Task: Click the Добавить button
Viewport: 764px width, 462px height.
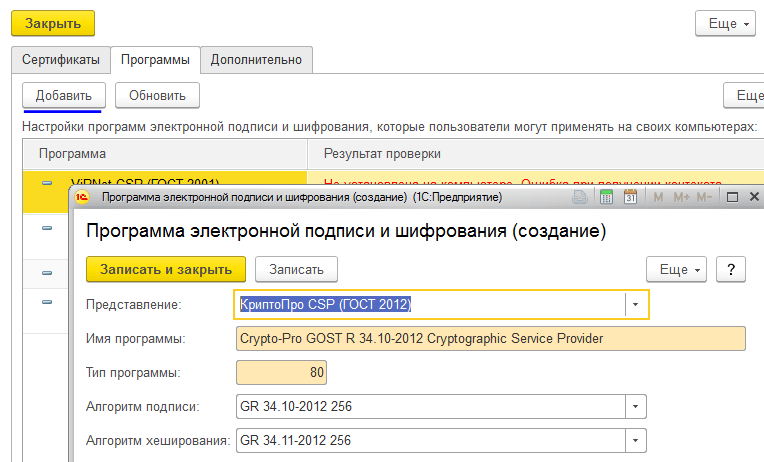Action: [64, 96]
